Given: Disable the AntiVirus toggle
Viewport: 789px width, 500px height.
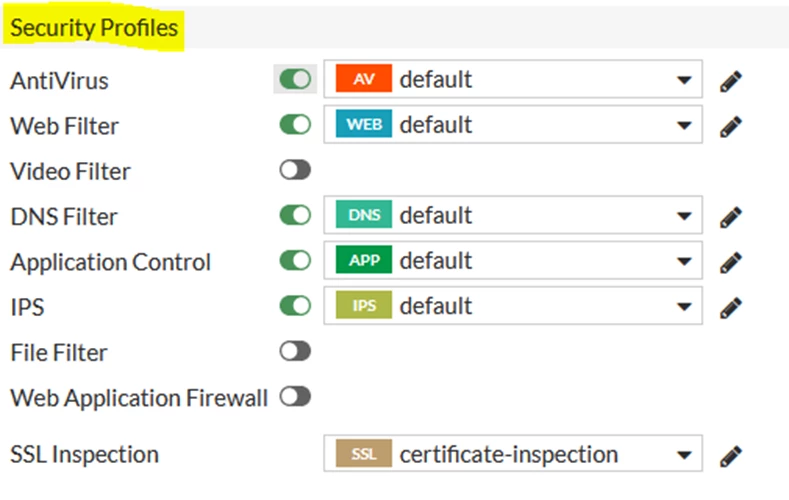Looking at the screenshot, I should (295, 79).
